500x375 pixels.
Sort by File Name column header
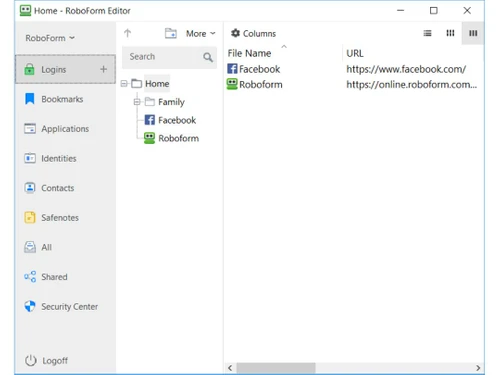coord(249,53)
